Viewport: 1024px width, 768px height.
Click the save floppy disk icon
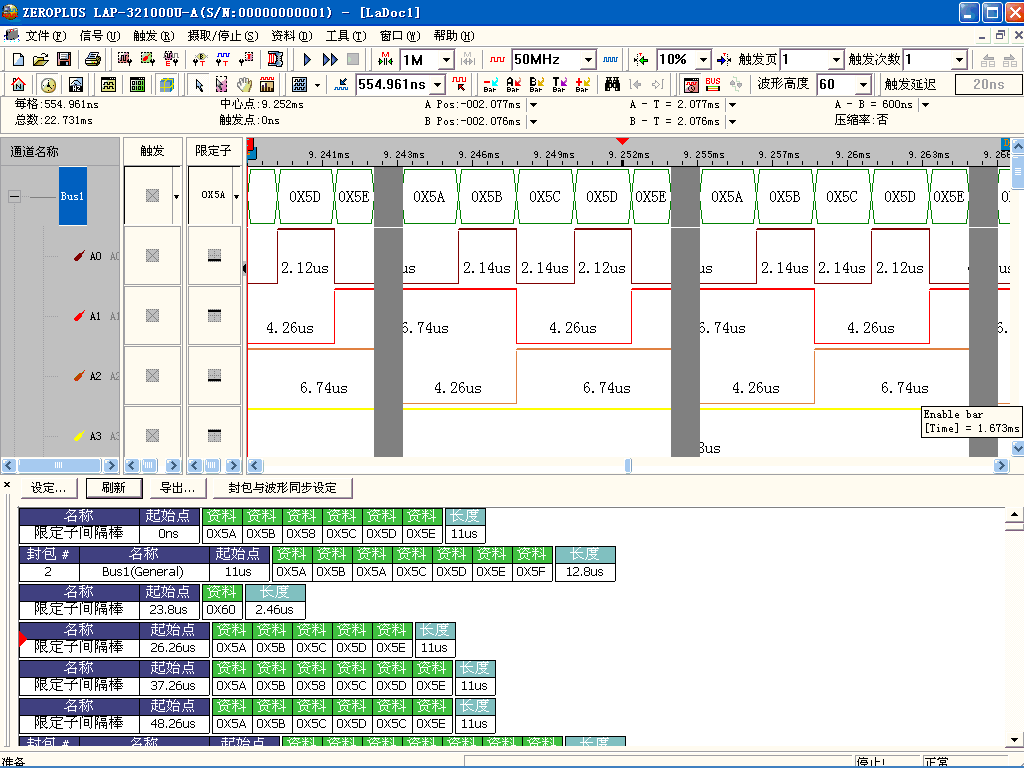[64, 60]
